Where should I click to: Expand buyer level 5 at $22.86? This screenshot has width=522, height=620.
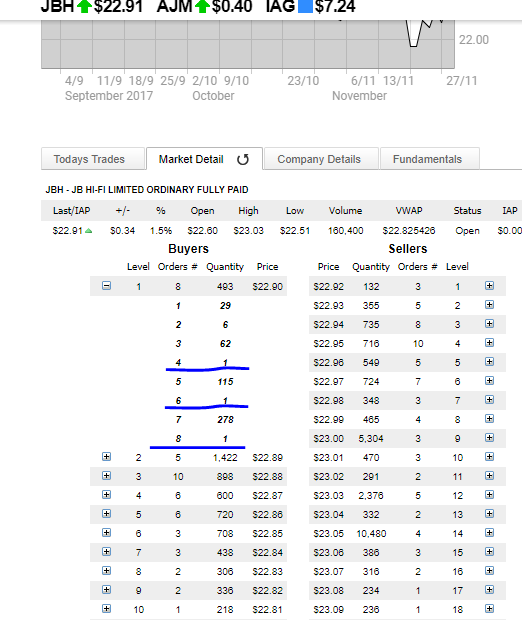[106, 514]
